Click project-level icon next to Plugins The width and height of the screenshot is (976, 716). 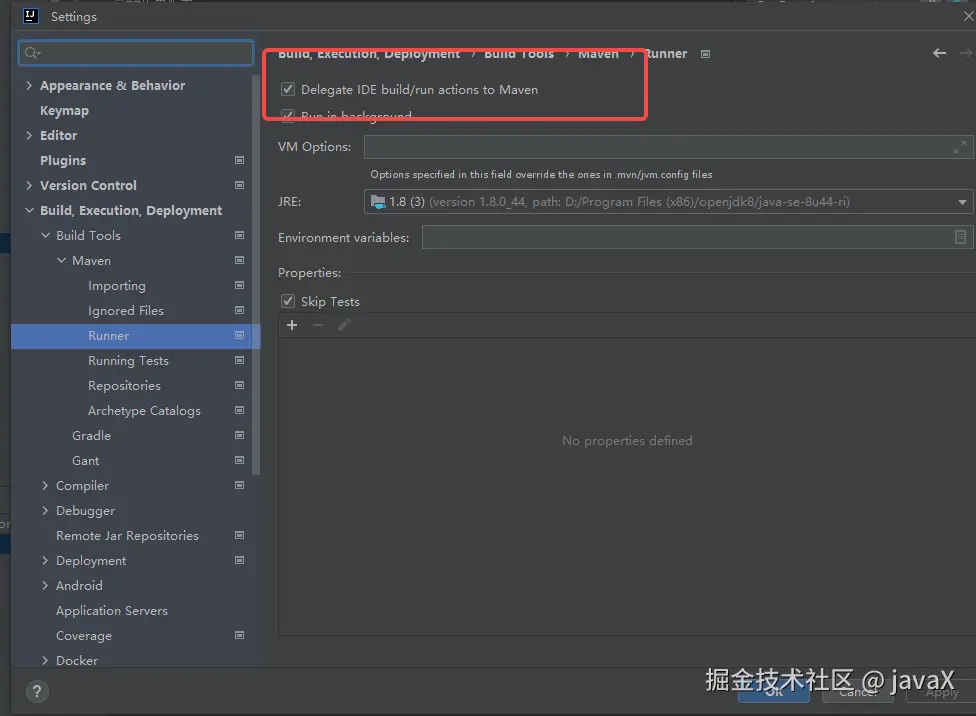coord(239,161)
